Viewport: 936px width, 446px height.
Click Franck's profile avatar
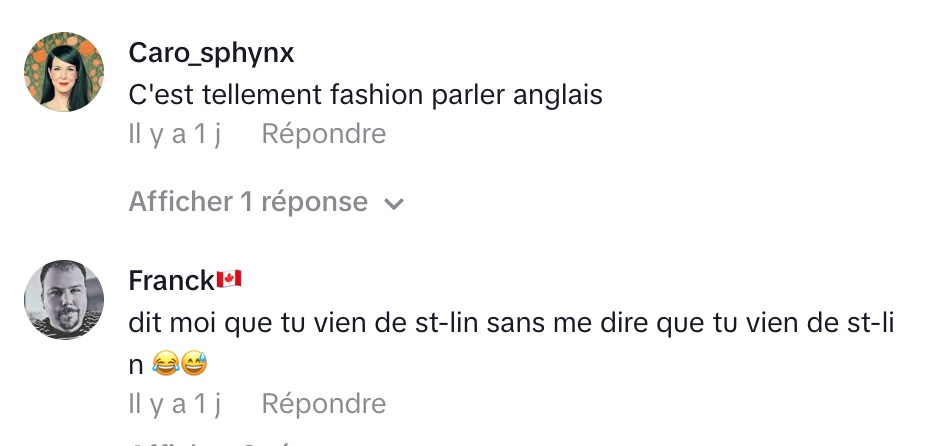pos(63,300)
